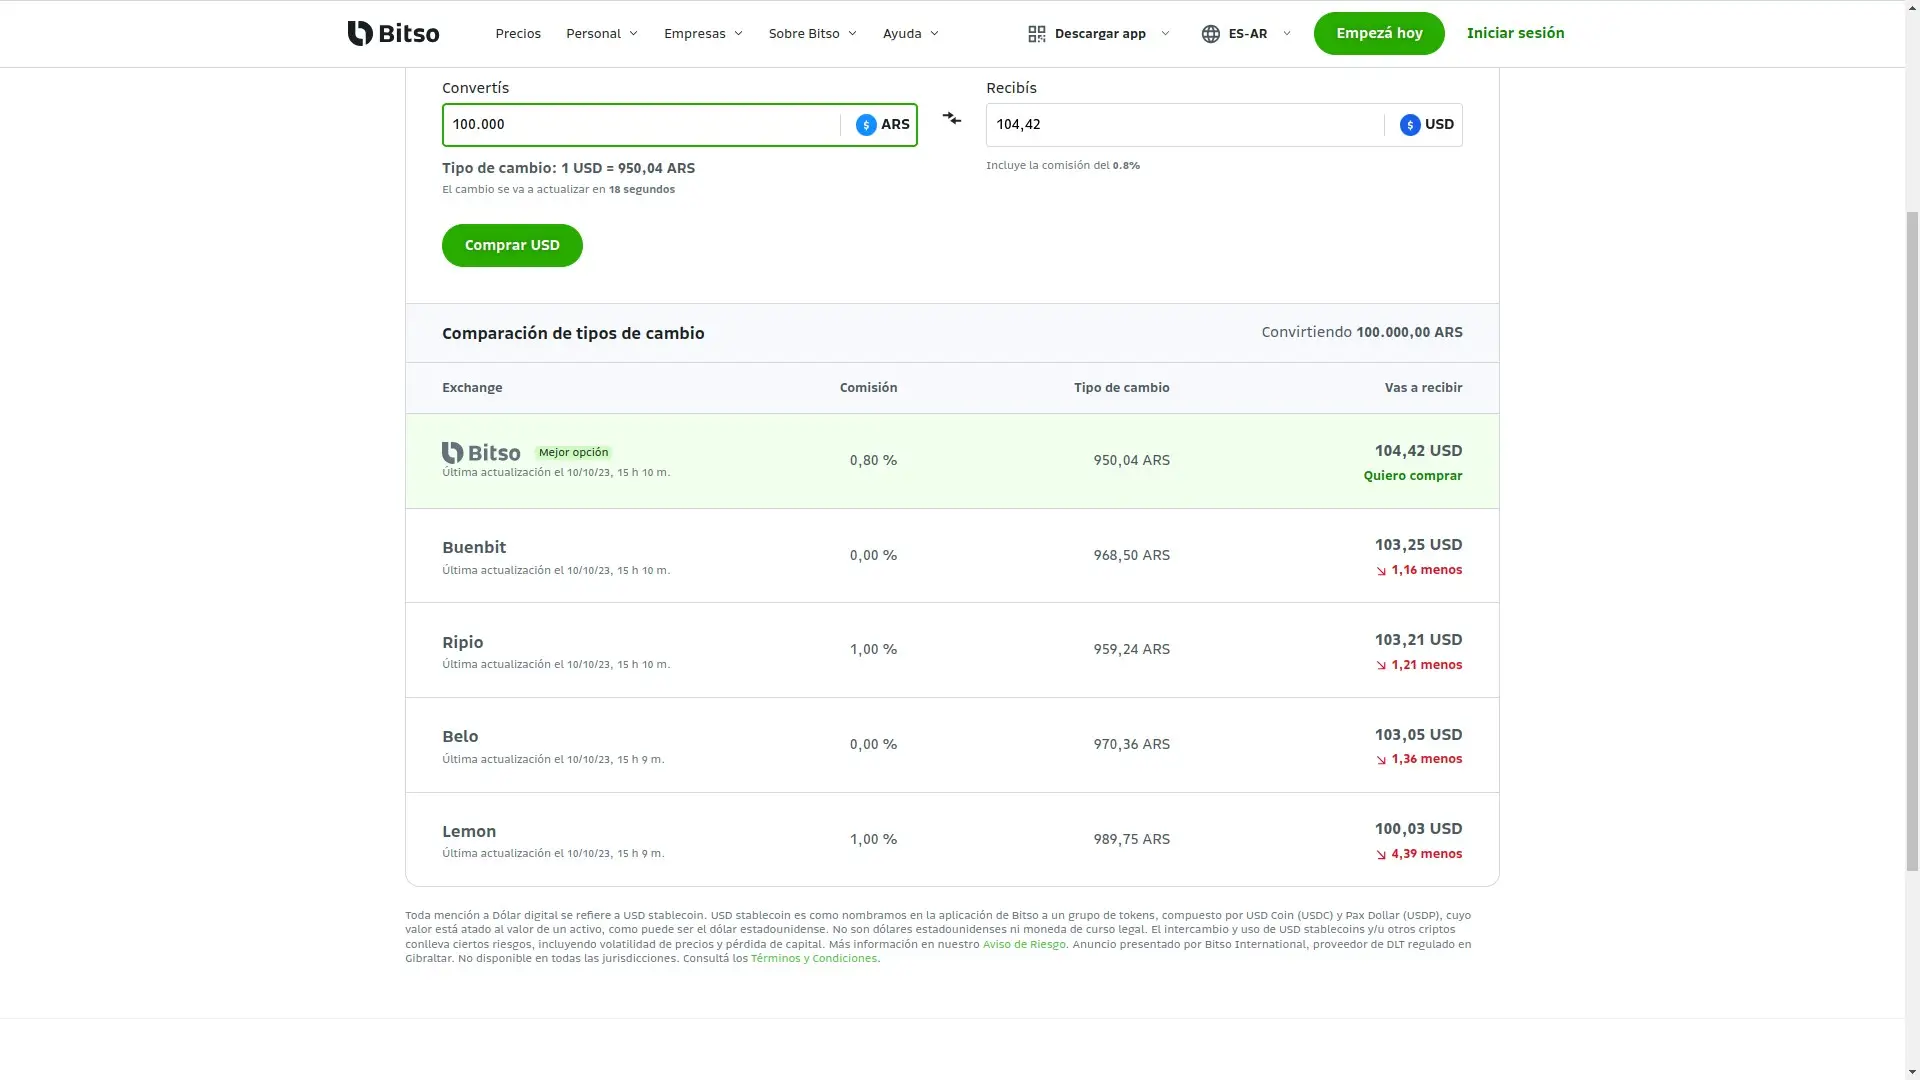
Task: Select the Buenbit exchange name
Action: pyautogui.click(x=474, y=547)
